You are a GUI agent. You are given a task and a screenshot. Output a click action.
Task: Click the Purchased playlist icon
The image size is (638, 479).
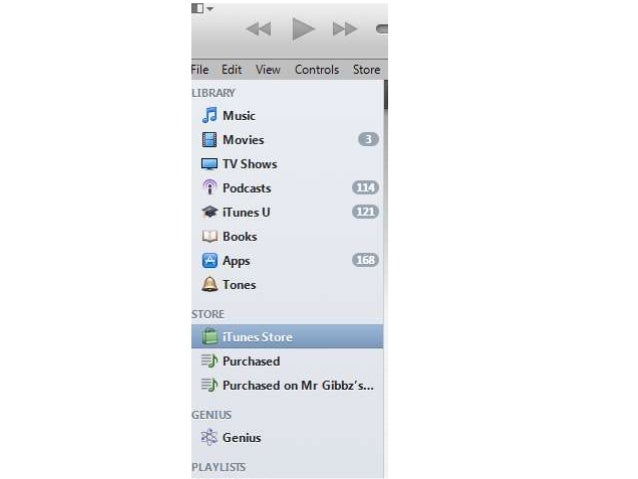pos(210,361)
